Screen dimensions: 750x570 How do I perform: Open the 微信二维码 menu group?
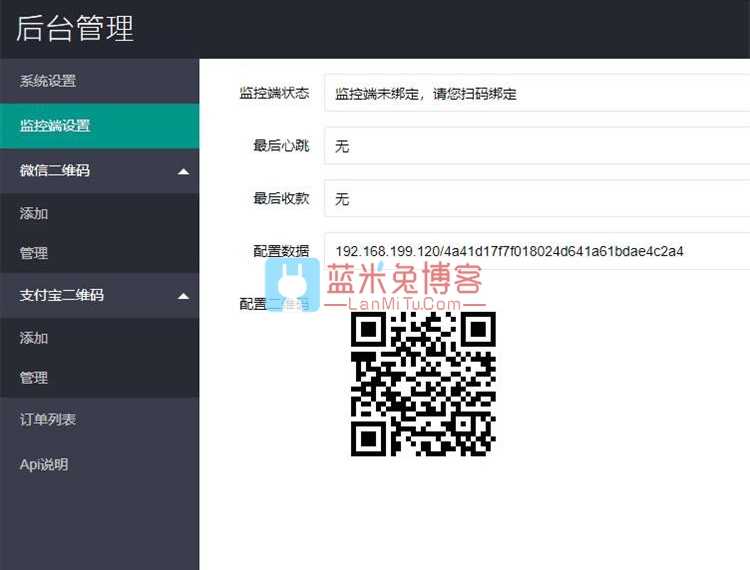99,171
